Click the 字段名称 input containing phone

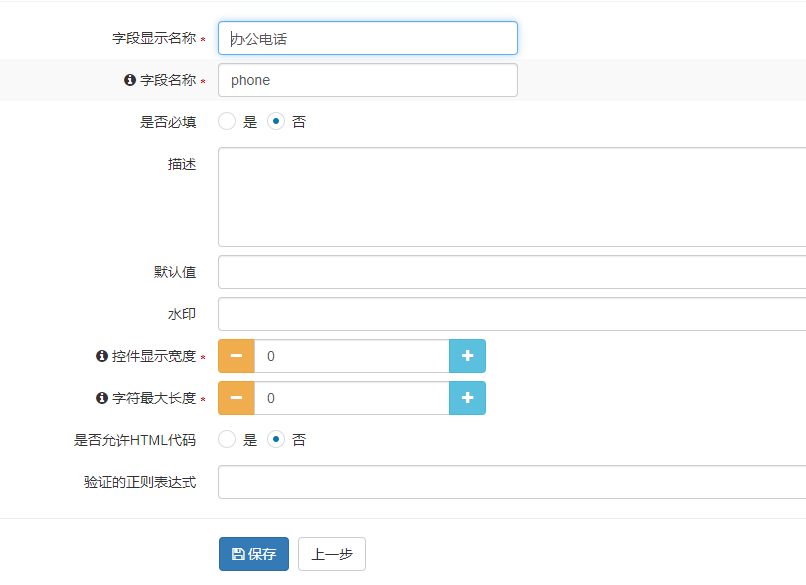(x=367, y=80)
